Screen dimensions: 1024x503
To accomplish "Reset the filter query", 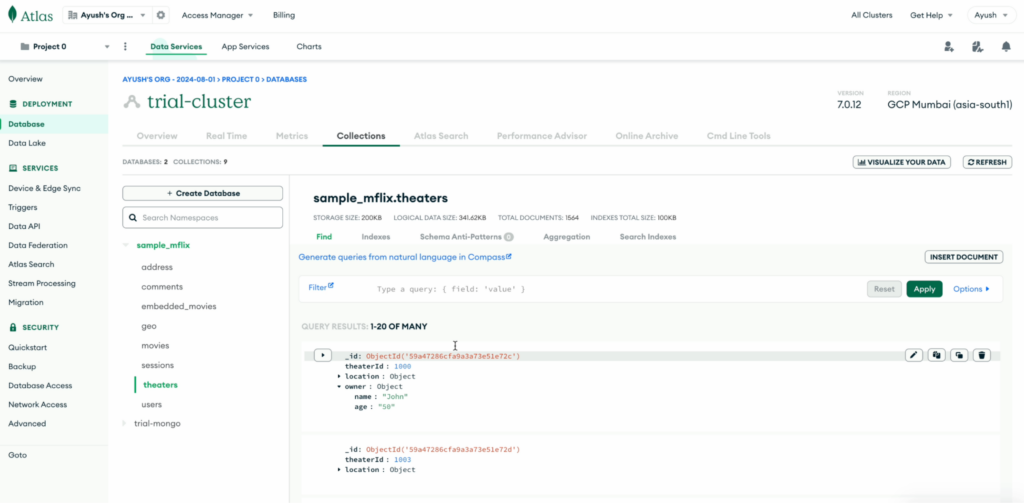I will click(884, 289).
